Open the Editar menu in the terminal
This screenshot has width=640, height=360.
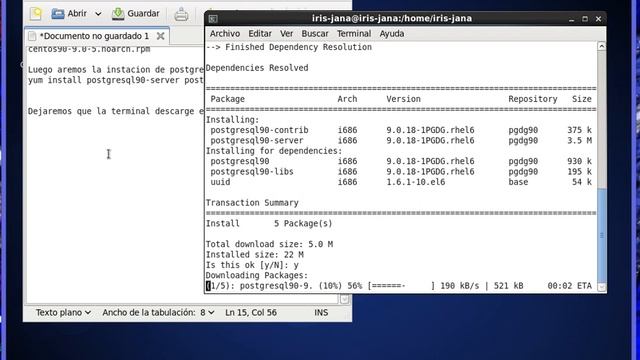pos(260,33)
